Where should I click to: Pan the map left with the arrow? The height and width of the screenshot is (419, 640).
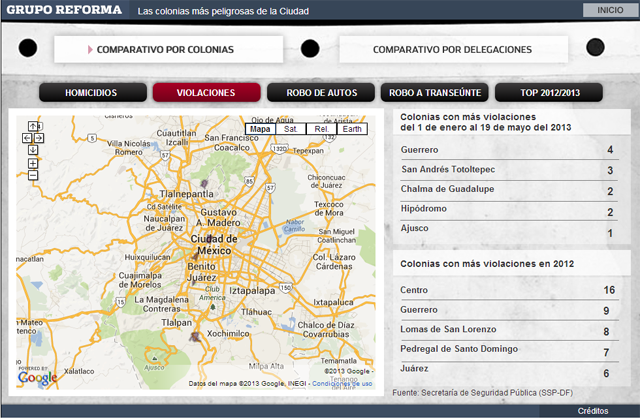(x=27, y=137)
